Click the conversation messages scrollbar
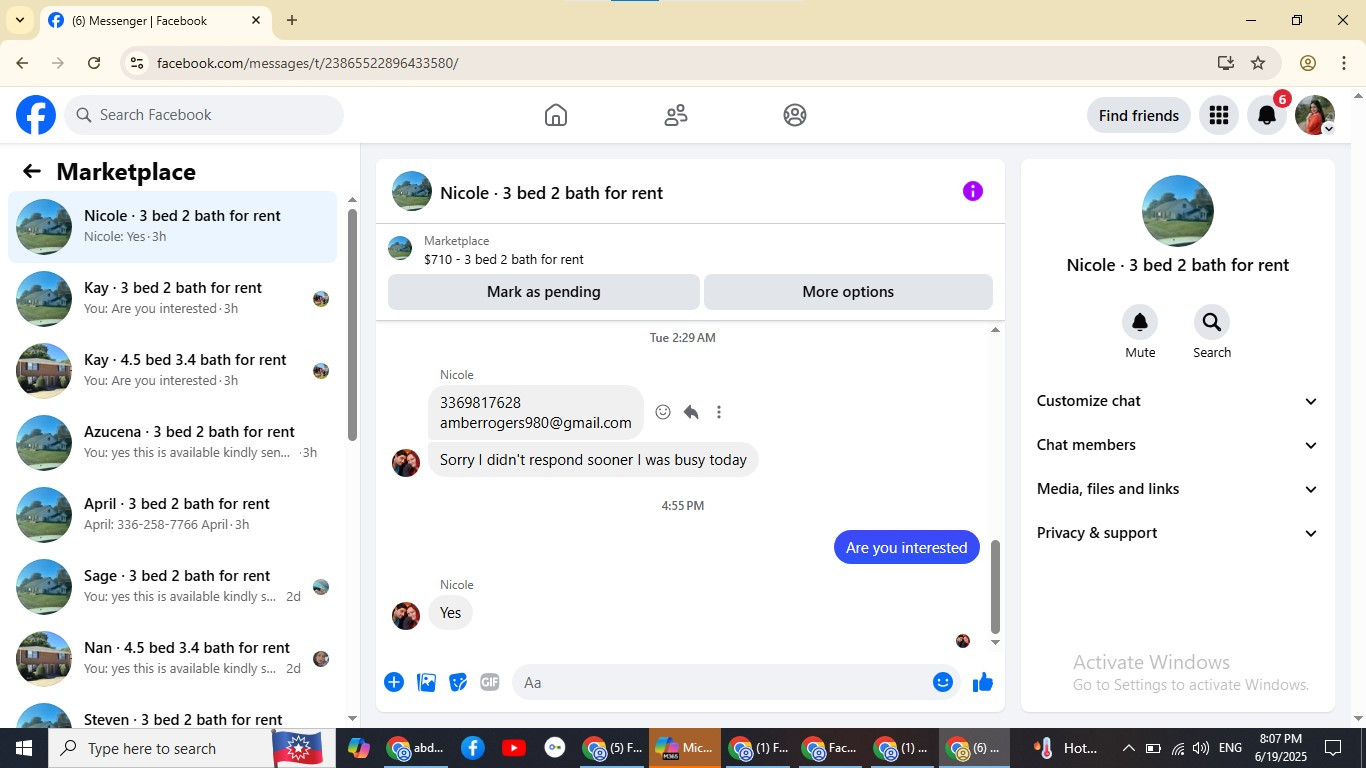Viewport: 1366px width, 768px height. [x=995, y=586]
